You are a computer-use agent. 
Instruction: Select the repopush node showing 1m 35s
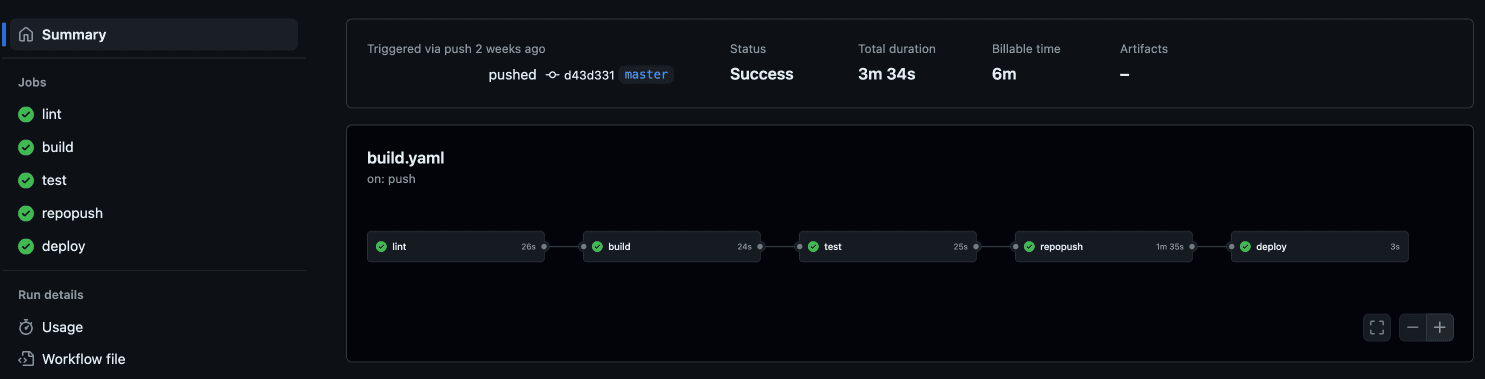[x=1104, y=246]
